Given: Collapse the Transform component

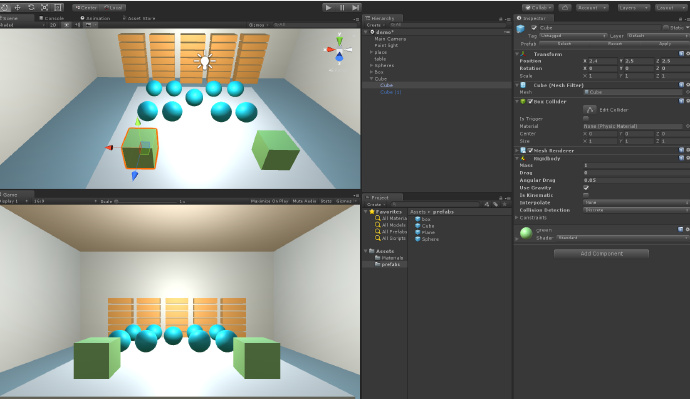Looking at the screenshot, I should coord(517,54).
